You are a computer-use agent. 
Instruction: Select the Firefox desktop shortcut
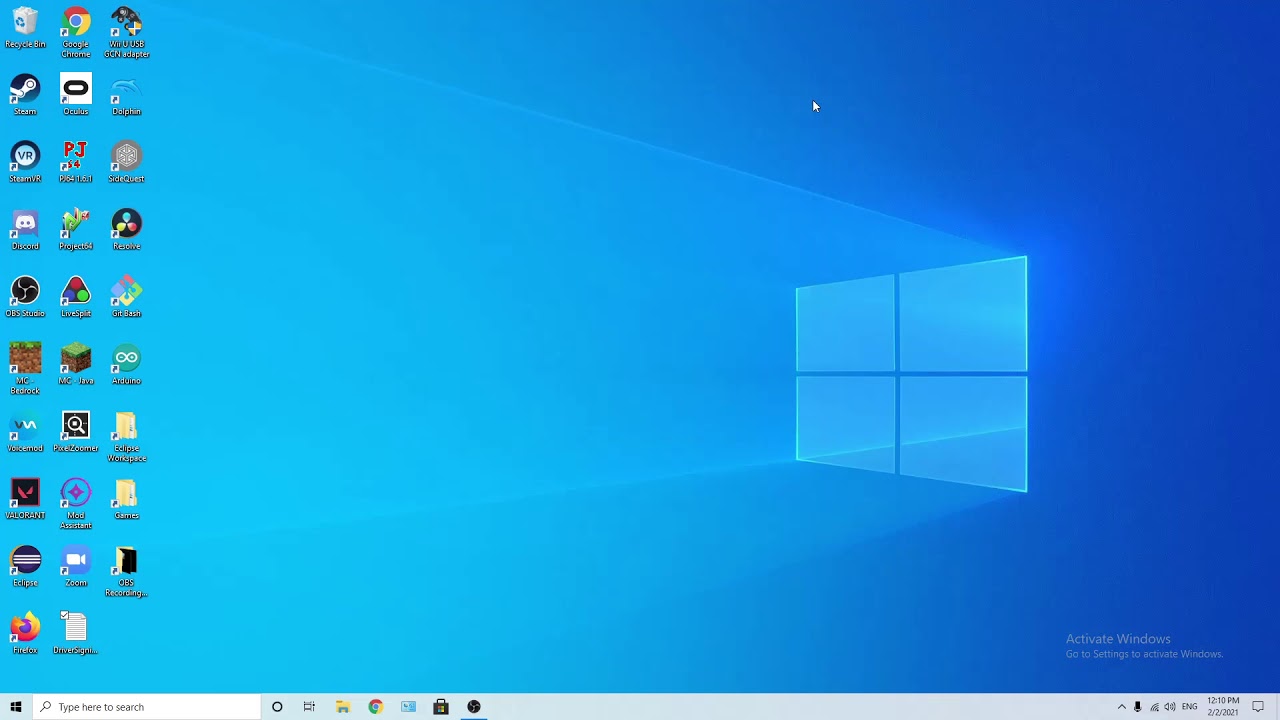[x=25, y=634]
